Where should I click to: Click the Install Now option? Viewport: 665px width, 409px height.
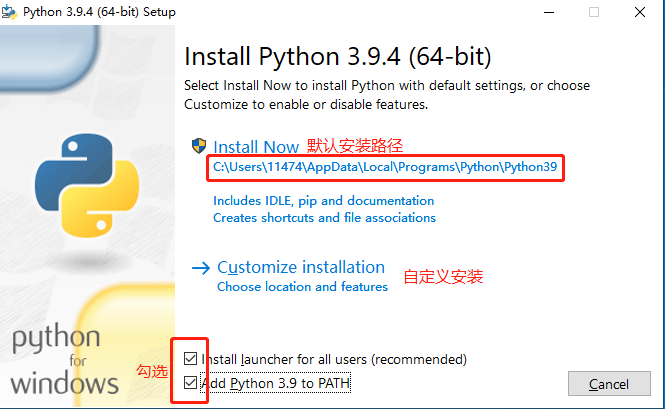[x=256, y=147]
